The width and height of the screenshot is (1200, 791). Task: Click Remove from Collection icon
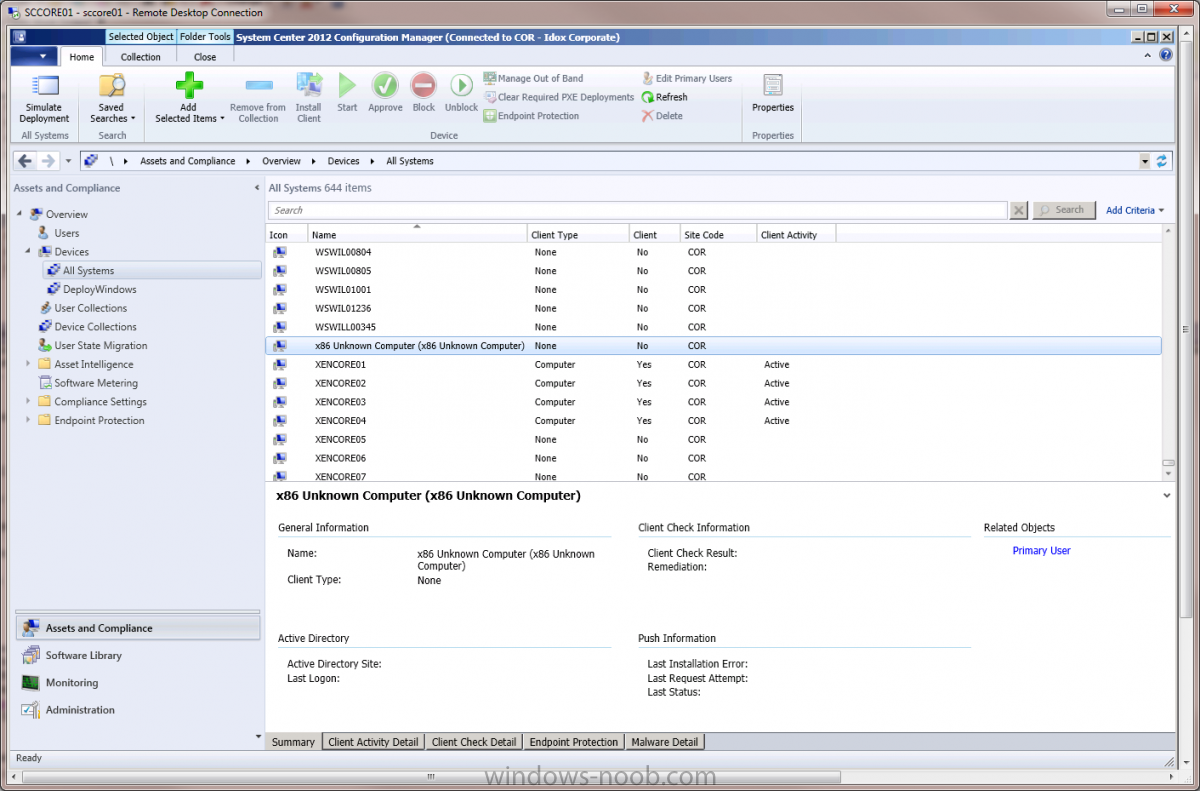[x=258, y=85]
